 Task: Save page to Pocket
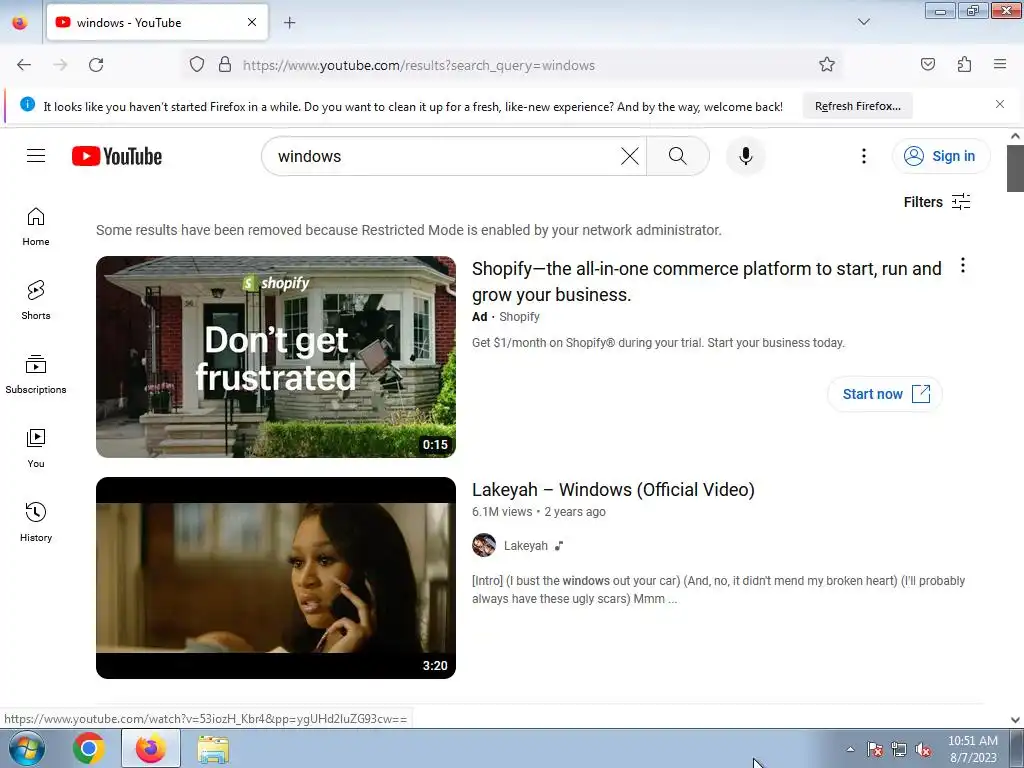tap(927, 65)
